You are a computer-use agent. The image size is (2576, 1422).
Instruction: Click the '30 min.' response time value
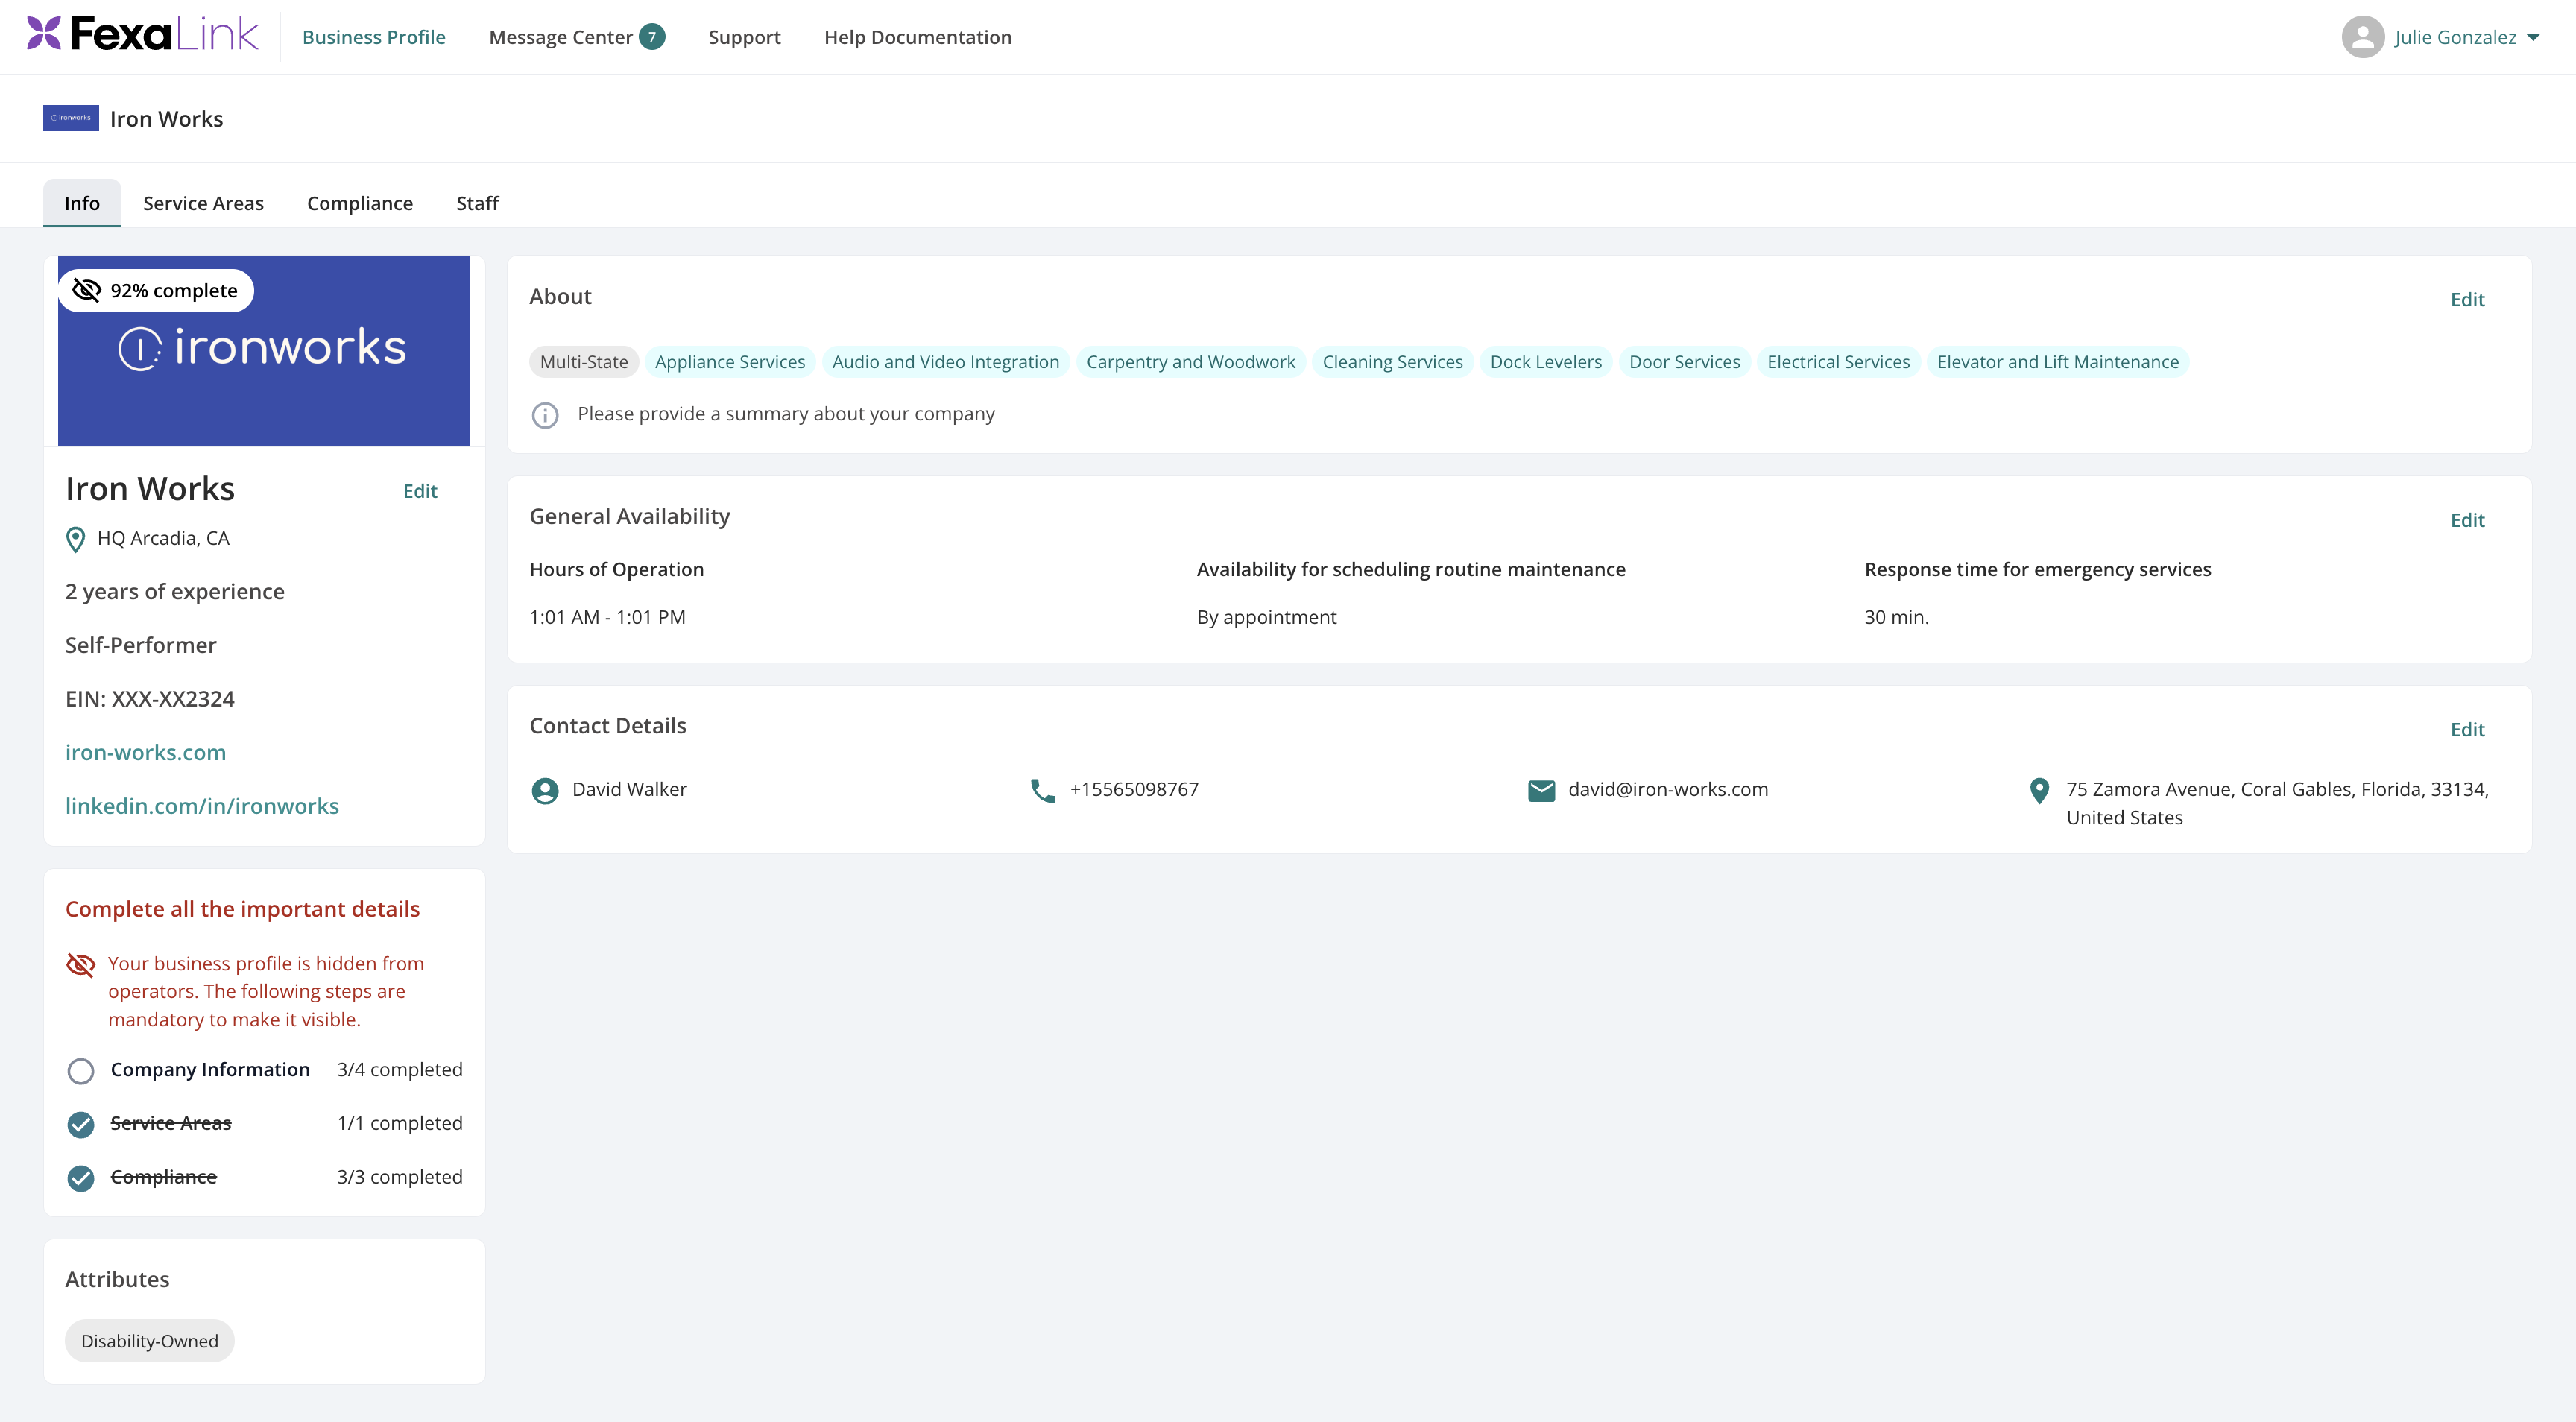[1896, 617]
